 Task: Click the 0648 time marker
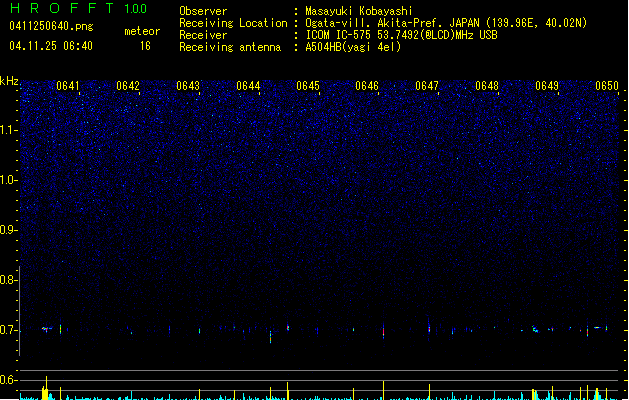point(487,86)
